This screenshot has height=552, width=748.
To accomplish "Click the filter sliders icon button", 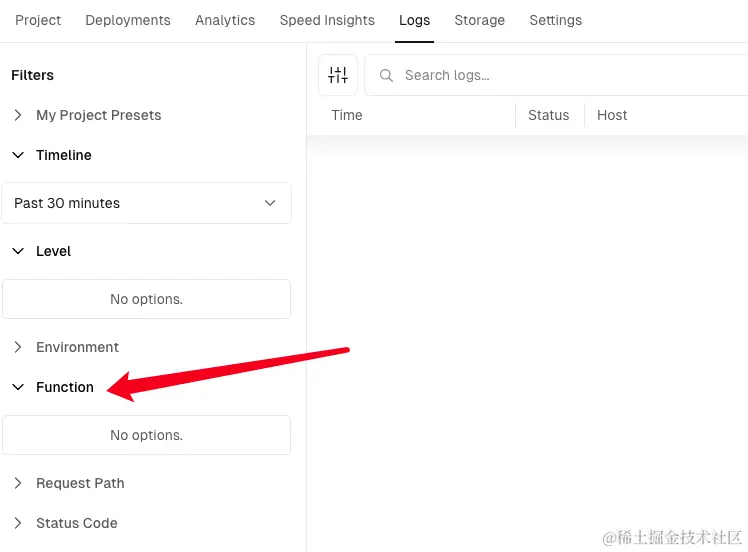I will pyautogui.click(x=338, y=75).
